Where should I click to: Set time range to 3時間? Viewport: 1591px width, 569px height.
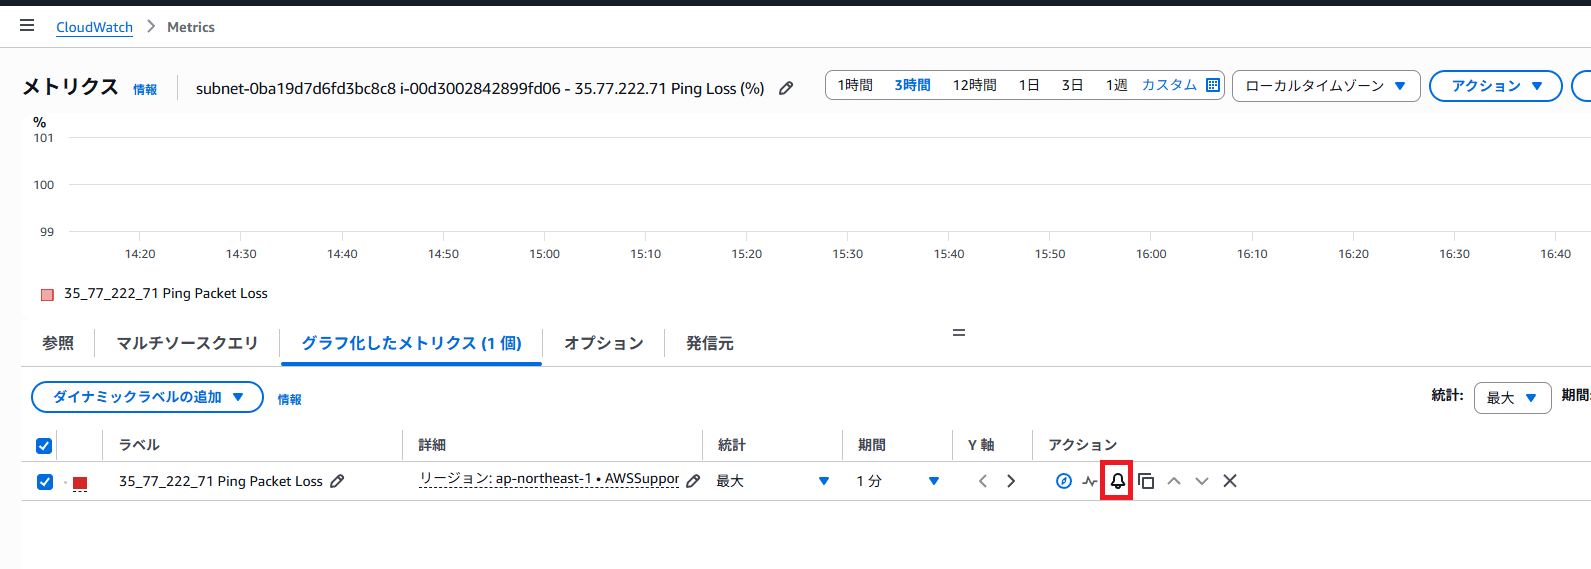coord(912,85)
